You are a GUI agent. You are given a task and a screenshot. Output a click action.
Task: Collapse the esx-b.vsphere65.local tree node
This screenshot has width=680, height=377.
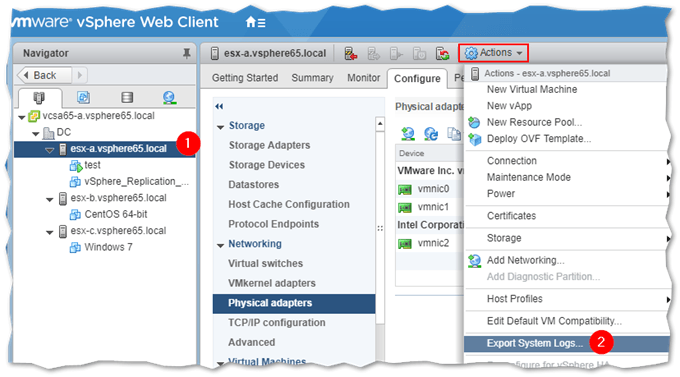50,200
